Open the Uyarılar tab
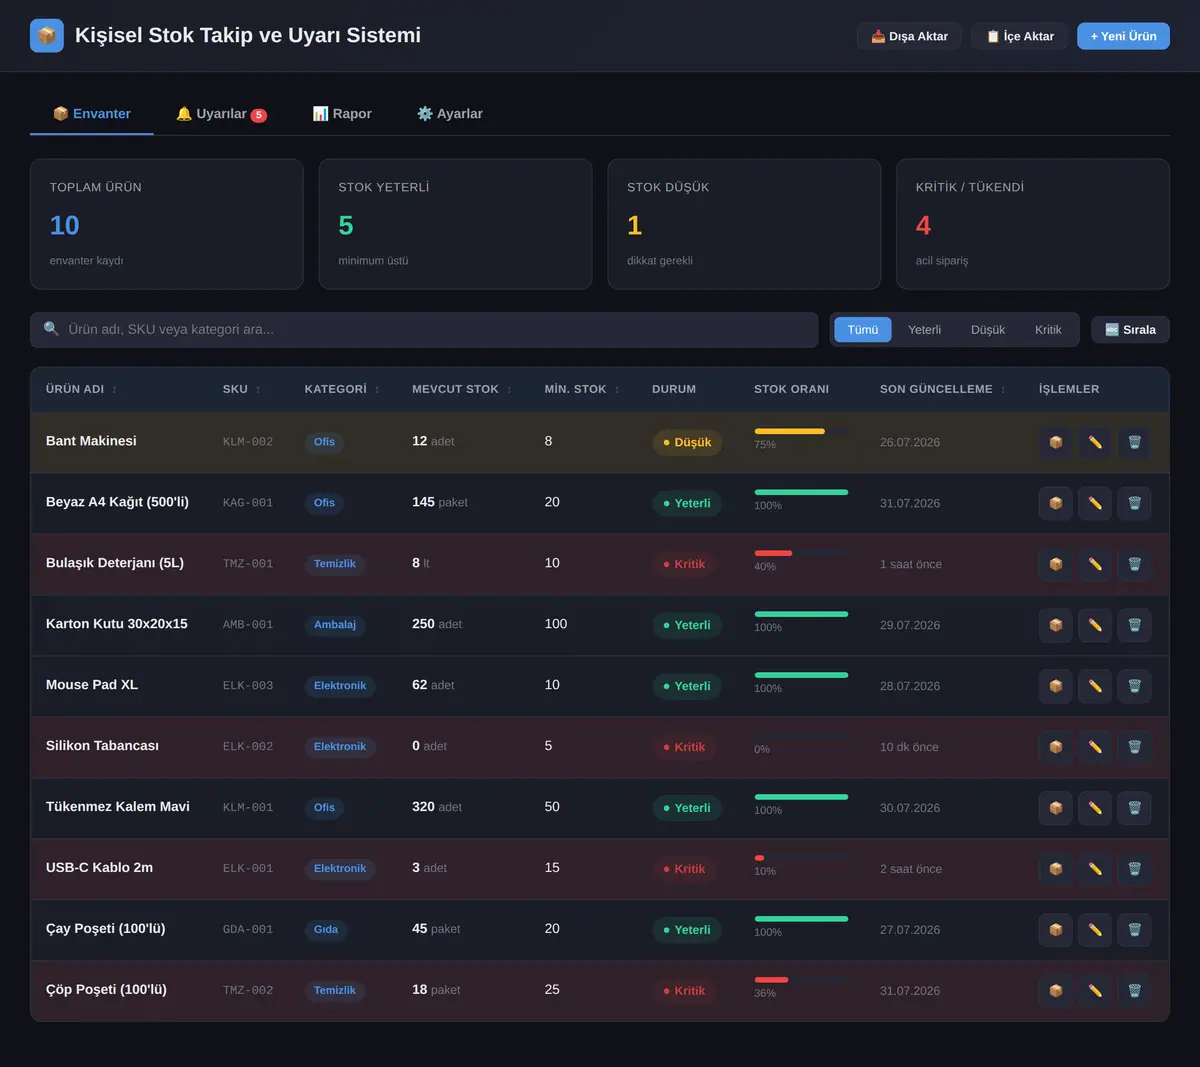The height and width of the screenshot is (1067, 1200). pos(221,114)
